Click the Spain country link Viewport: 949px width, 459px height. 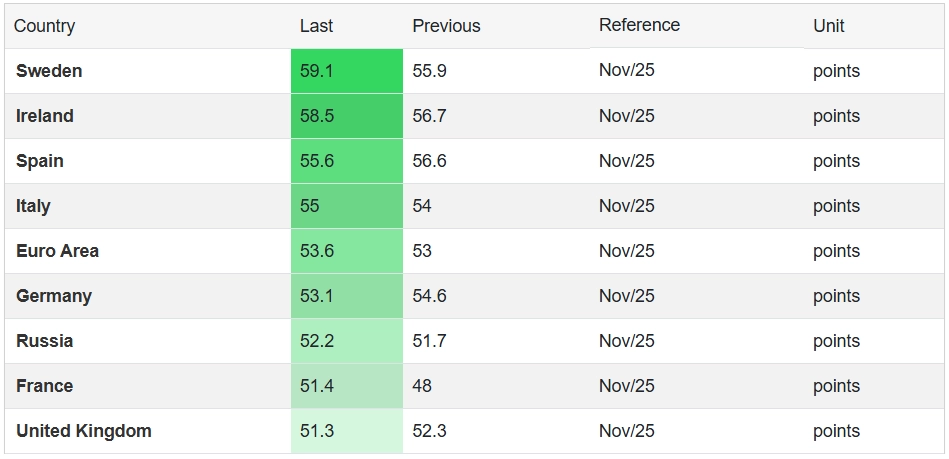click(x=40, y=161)
